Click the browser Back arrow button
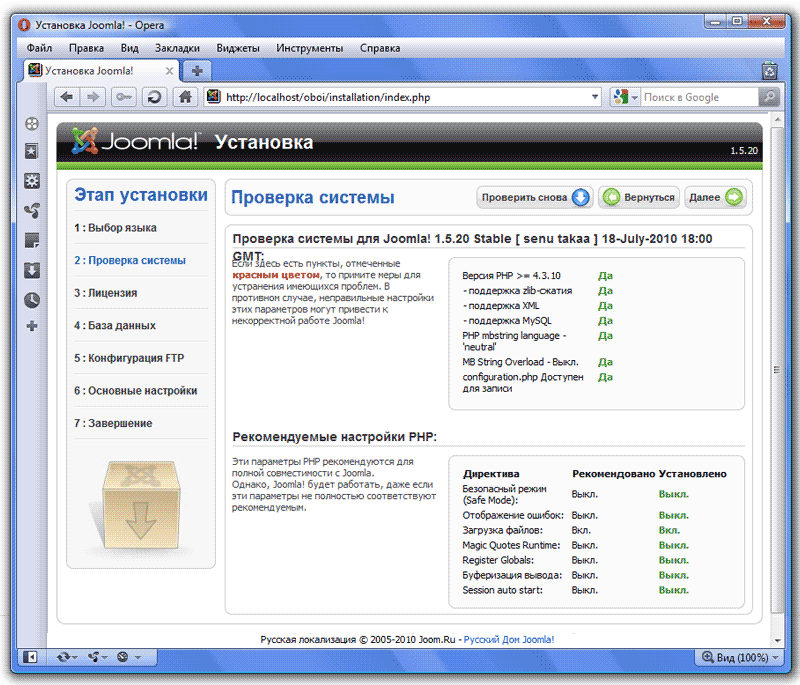800x685 pixels. click(x=67, y=97)
